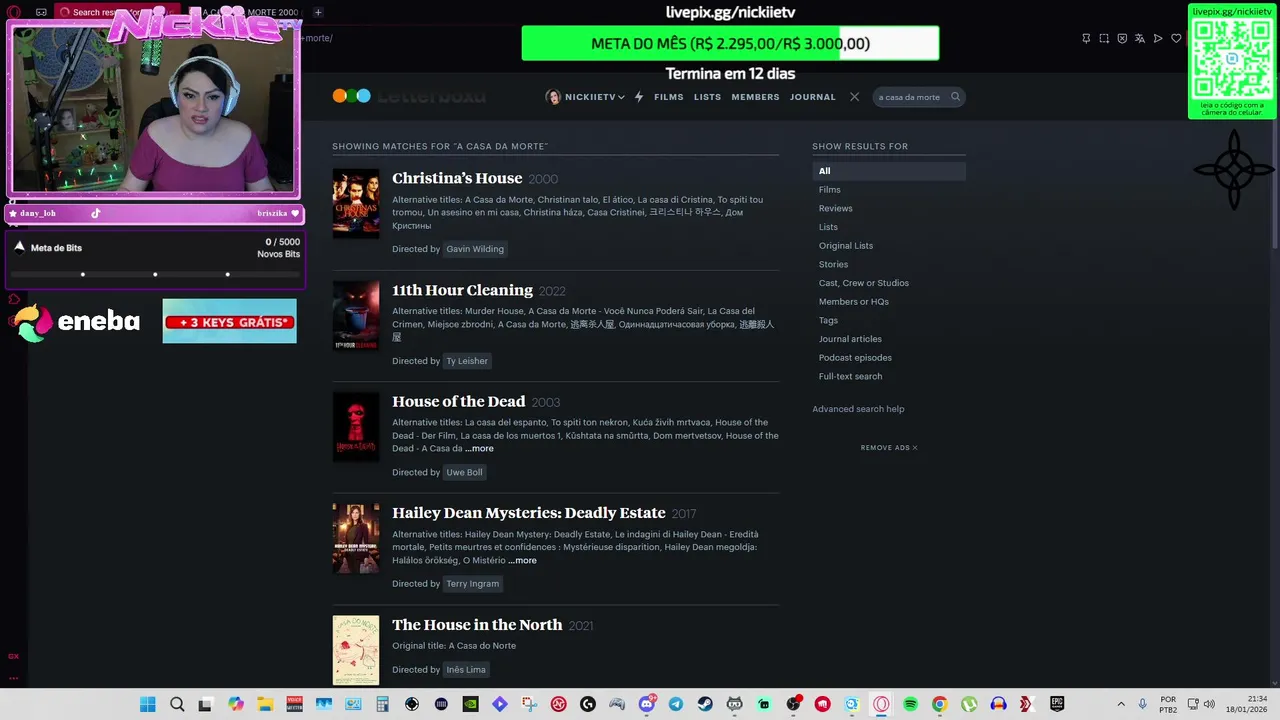The height and width of the screenshot is (720, 1280).
Task: Click House of the Dead poster
Action: point(356,427)
